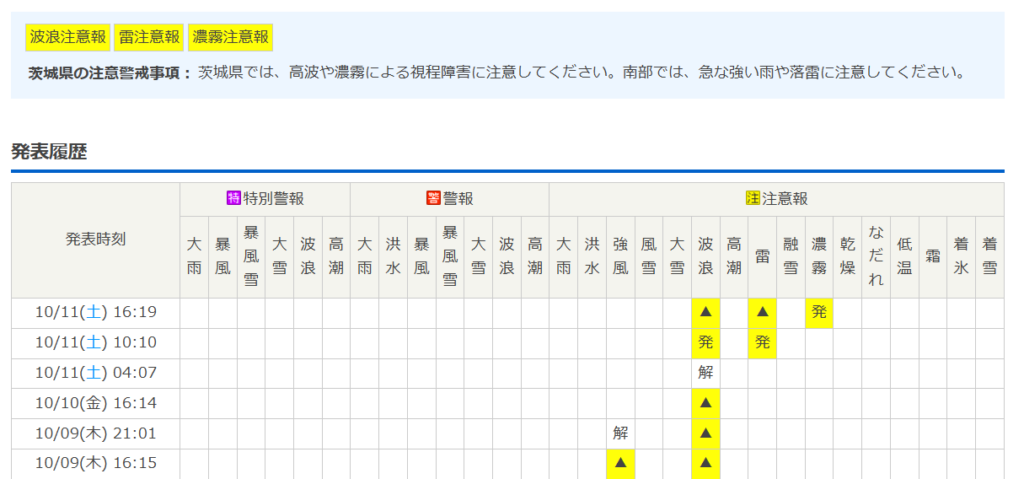Click the 濃霧 発 marker at 10/11 16:19
Viewport: 1024px width, 479px height.
(819, 312)
